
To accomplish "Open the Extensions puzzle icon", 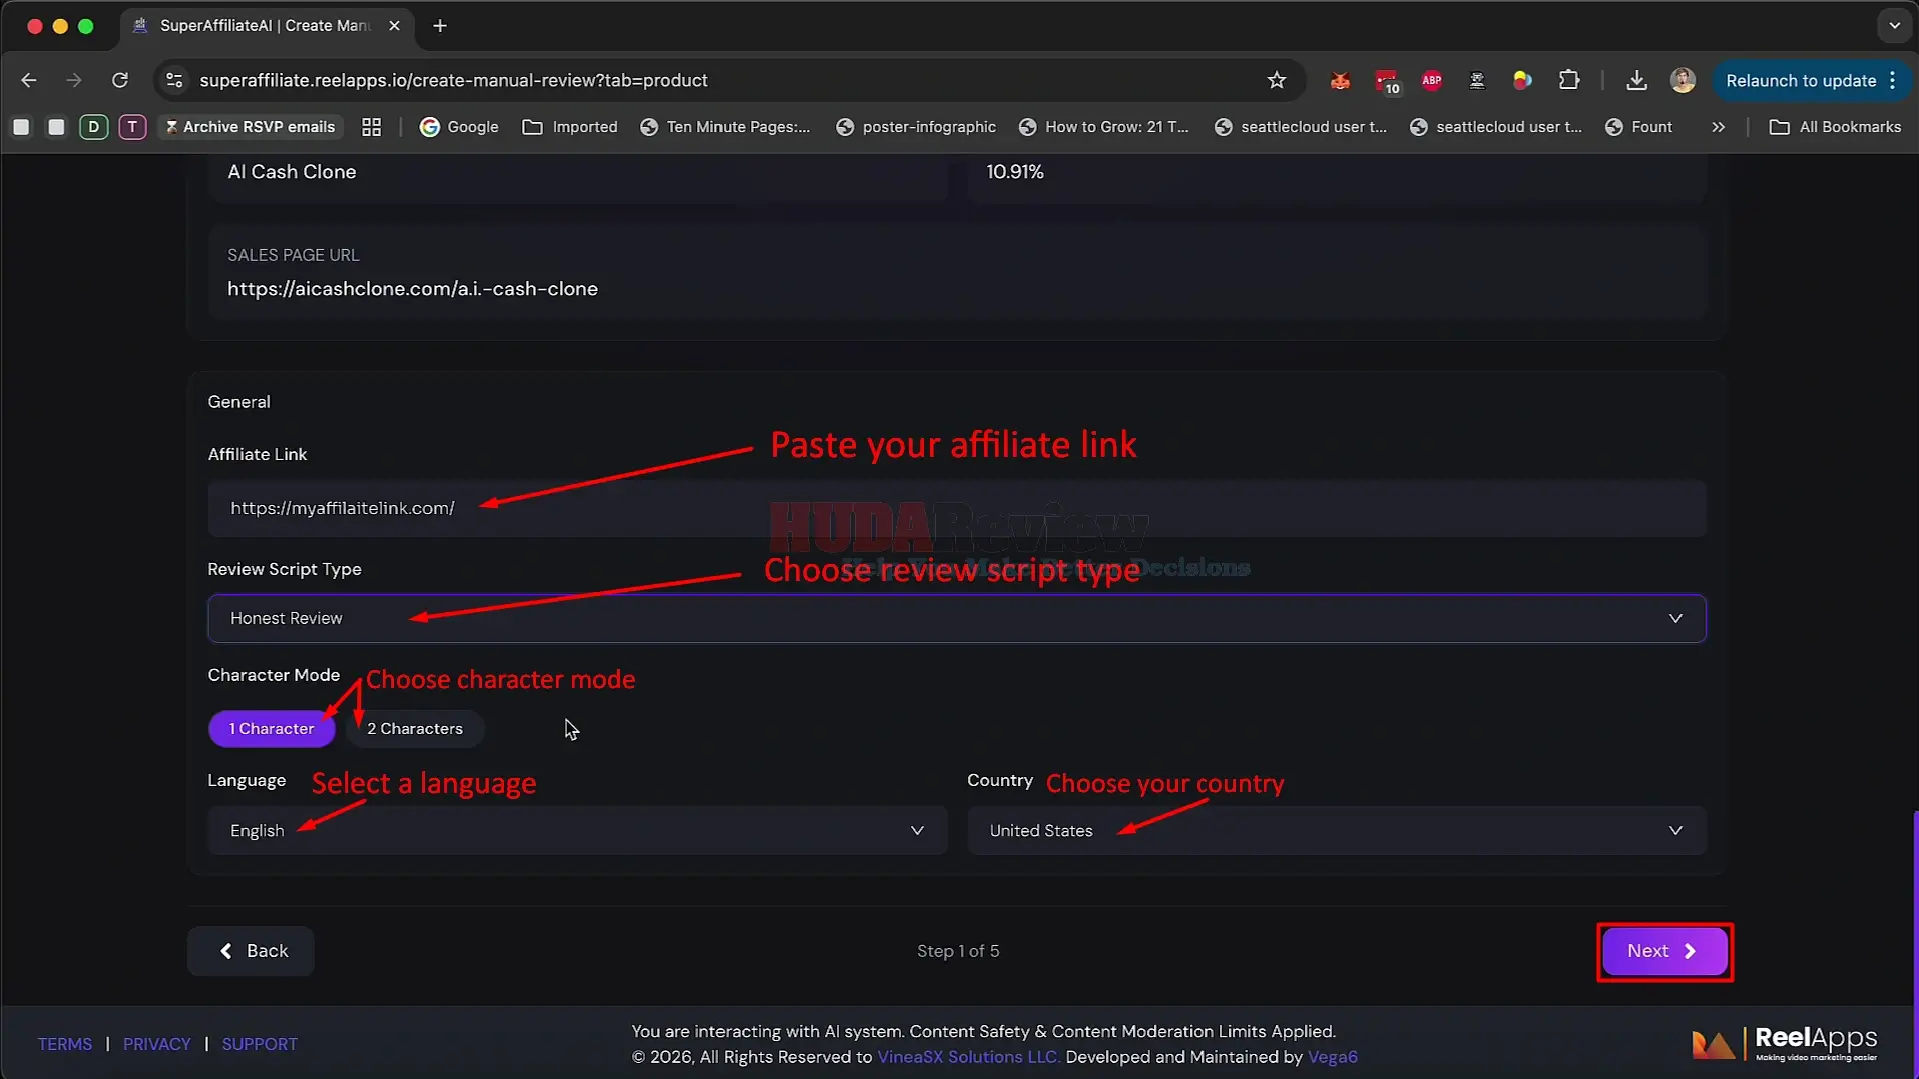I will tap(1569, 80).
